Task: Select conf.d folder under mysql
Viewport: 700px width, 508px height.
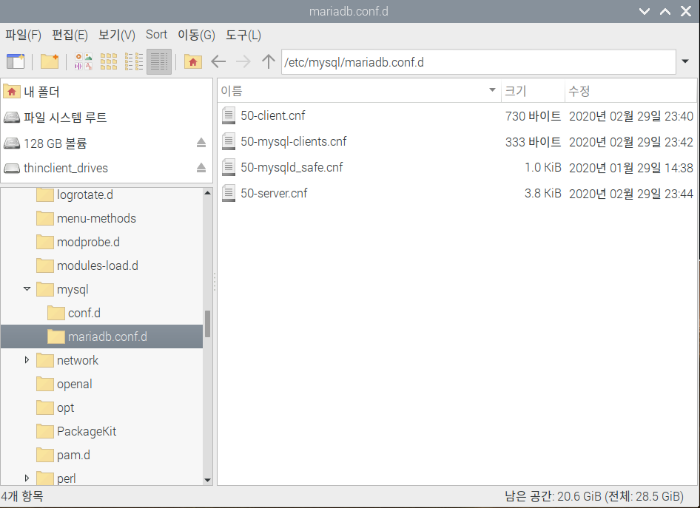Action: (84, 313)
